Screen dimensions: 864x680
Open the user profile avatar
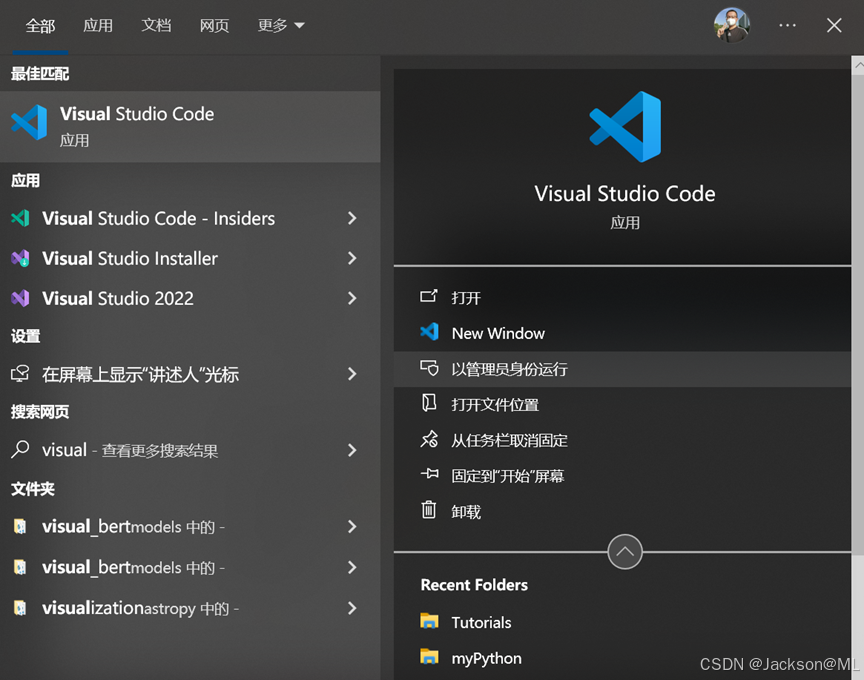[731, 25]
